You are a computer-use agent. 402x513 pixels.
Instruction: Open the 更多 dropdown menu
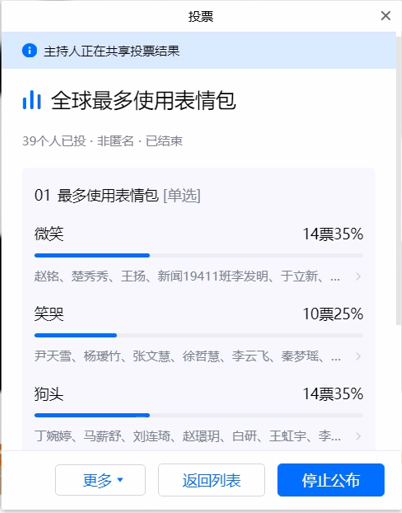(x=100, y=480)
